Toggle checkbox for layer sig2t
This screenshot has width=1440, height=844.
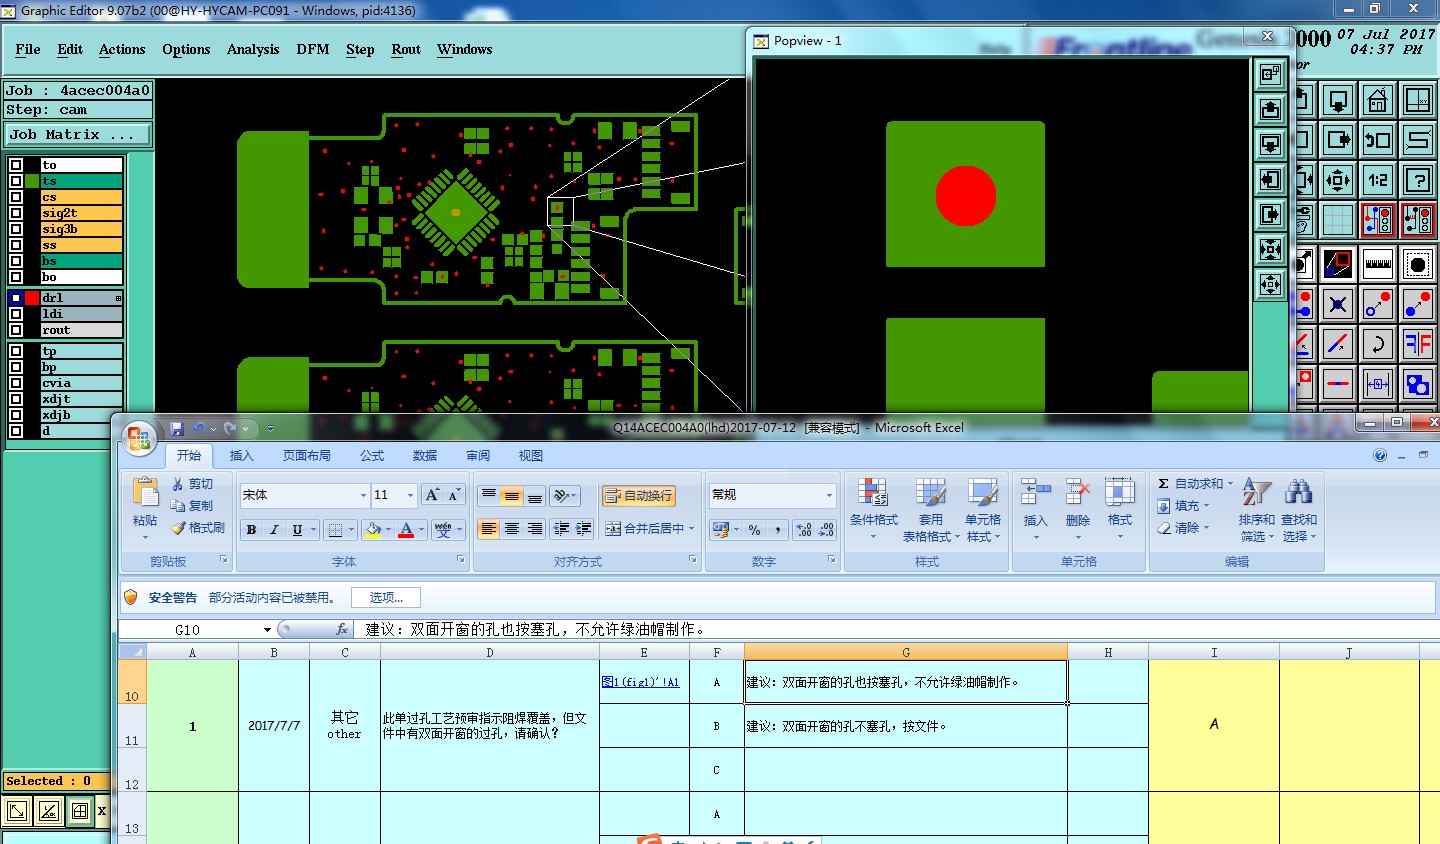[x=16, y=213]
